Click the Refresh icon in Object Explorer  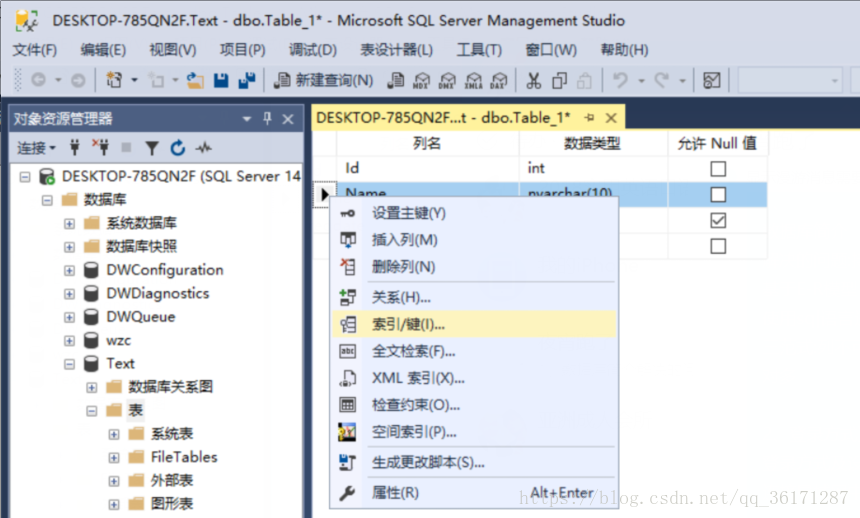(177, 147)
